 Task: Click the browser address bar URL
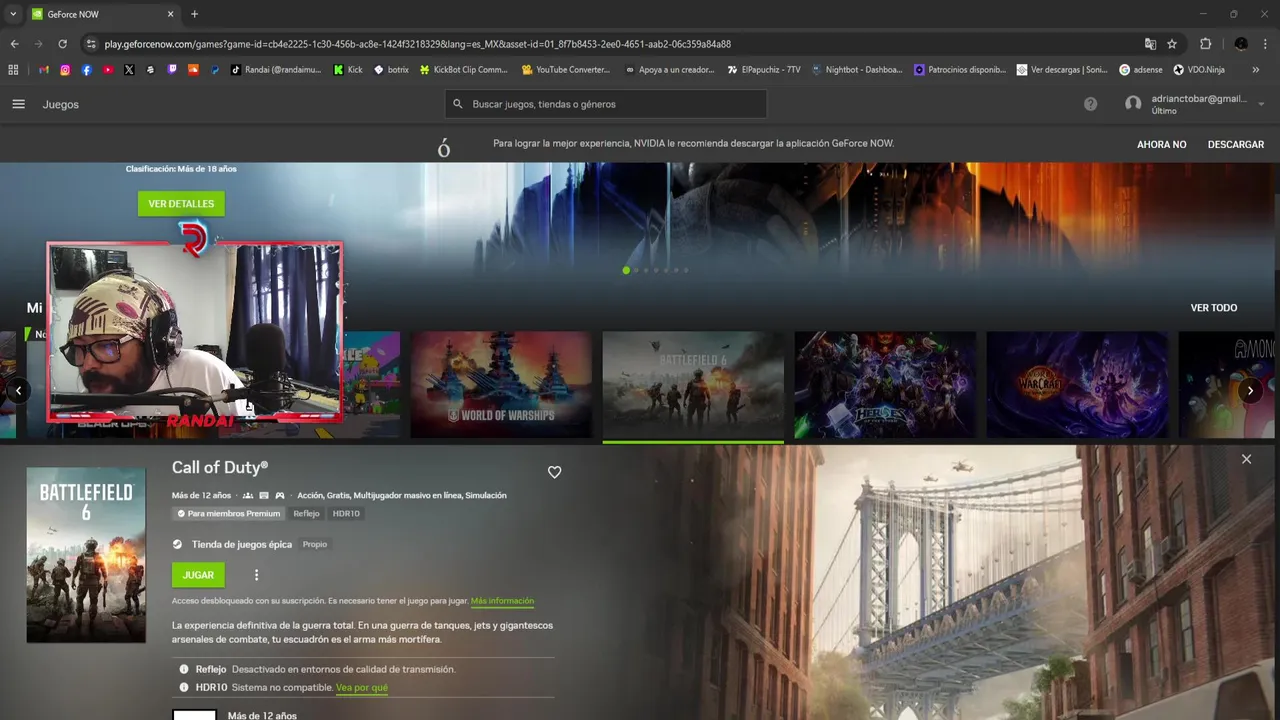(417, 44)
